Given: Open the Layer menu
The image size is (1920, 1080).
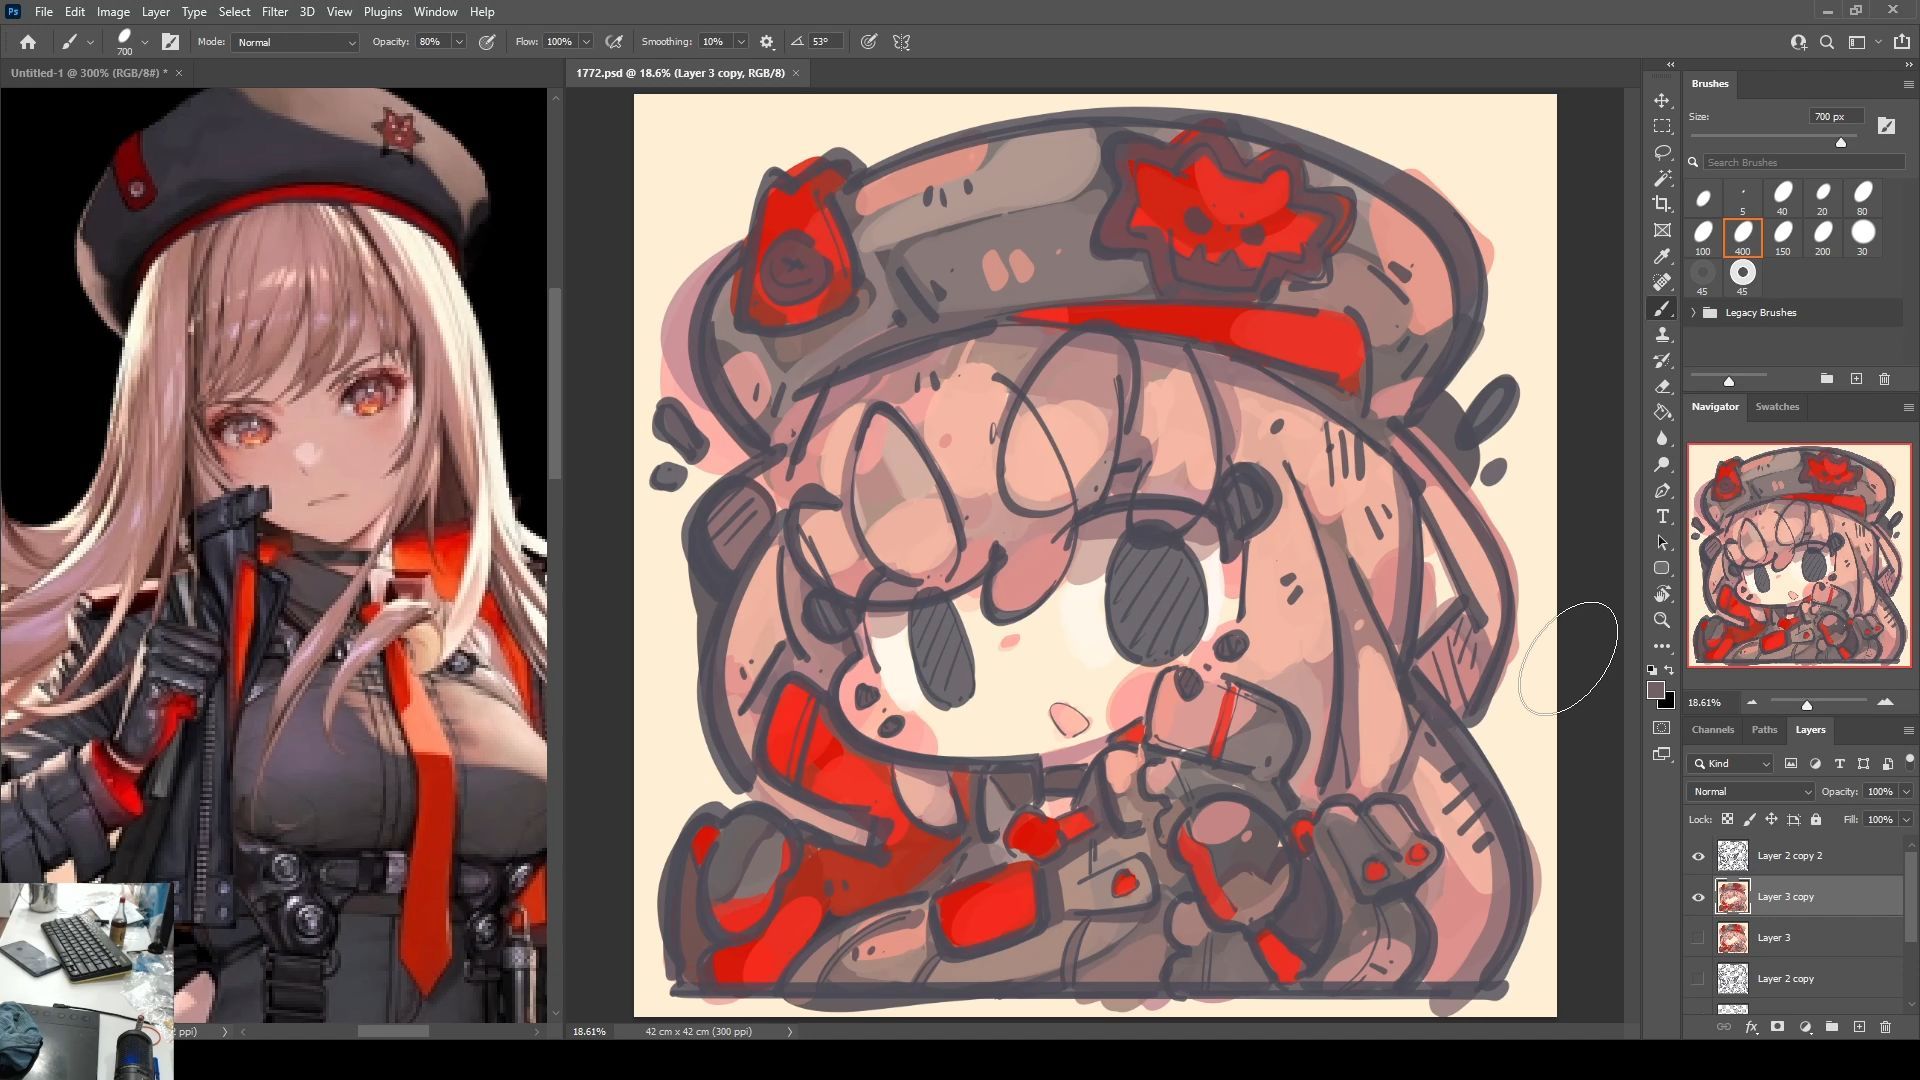Looking at the screenshot, I should [x=155, y=12].
